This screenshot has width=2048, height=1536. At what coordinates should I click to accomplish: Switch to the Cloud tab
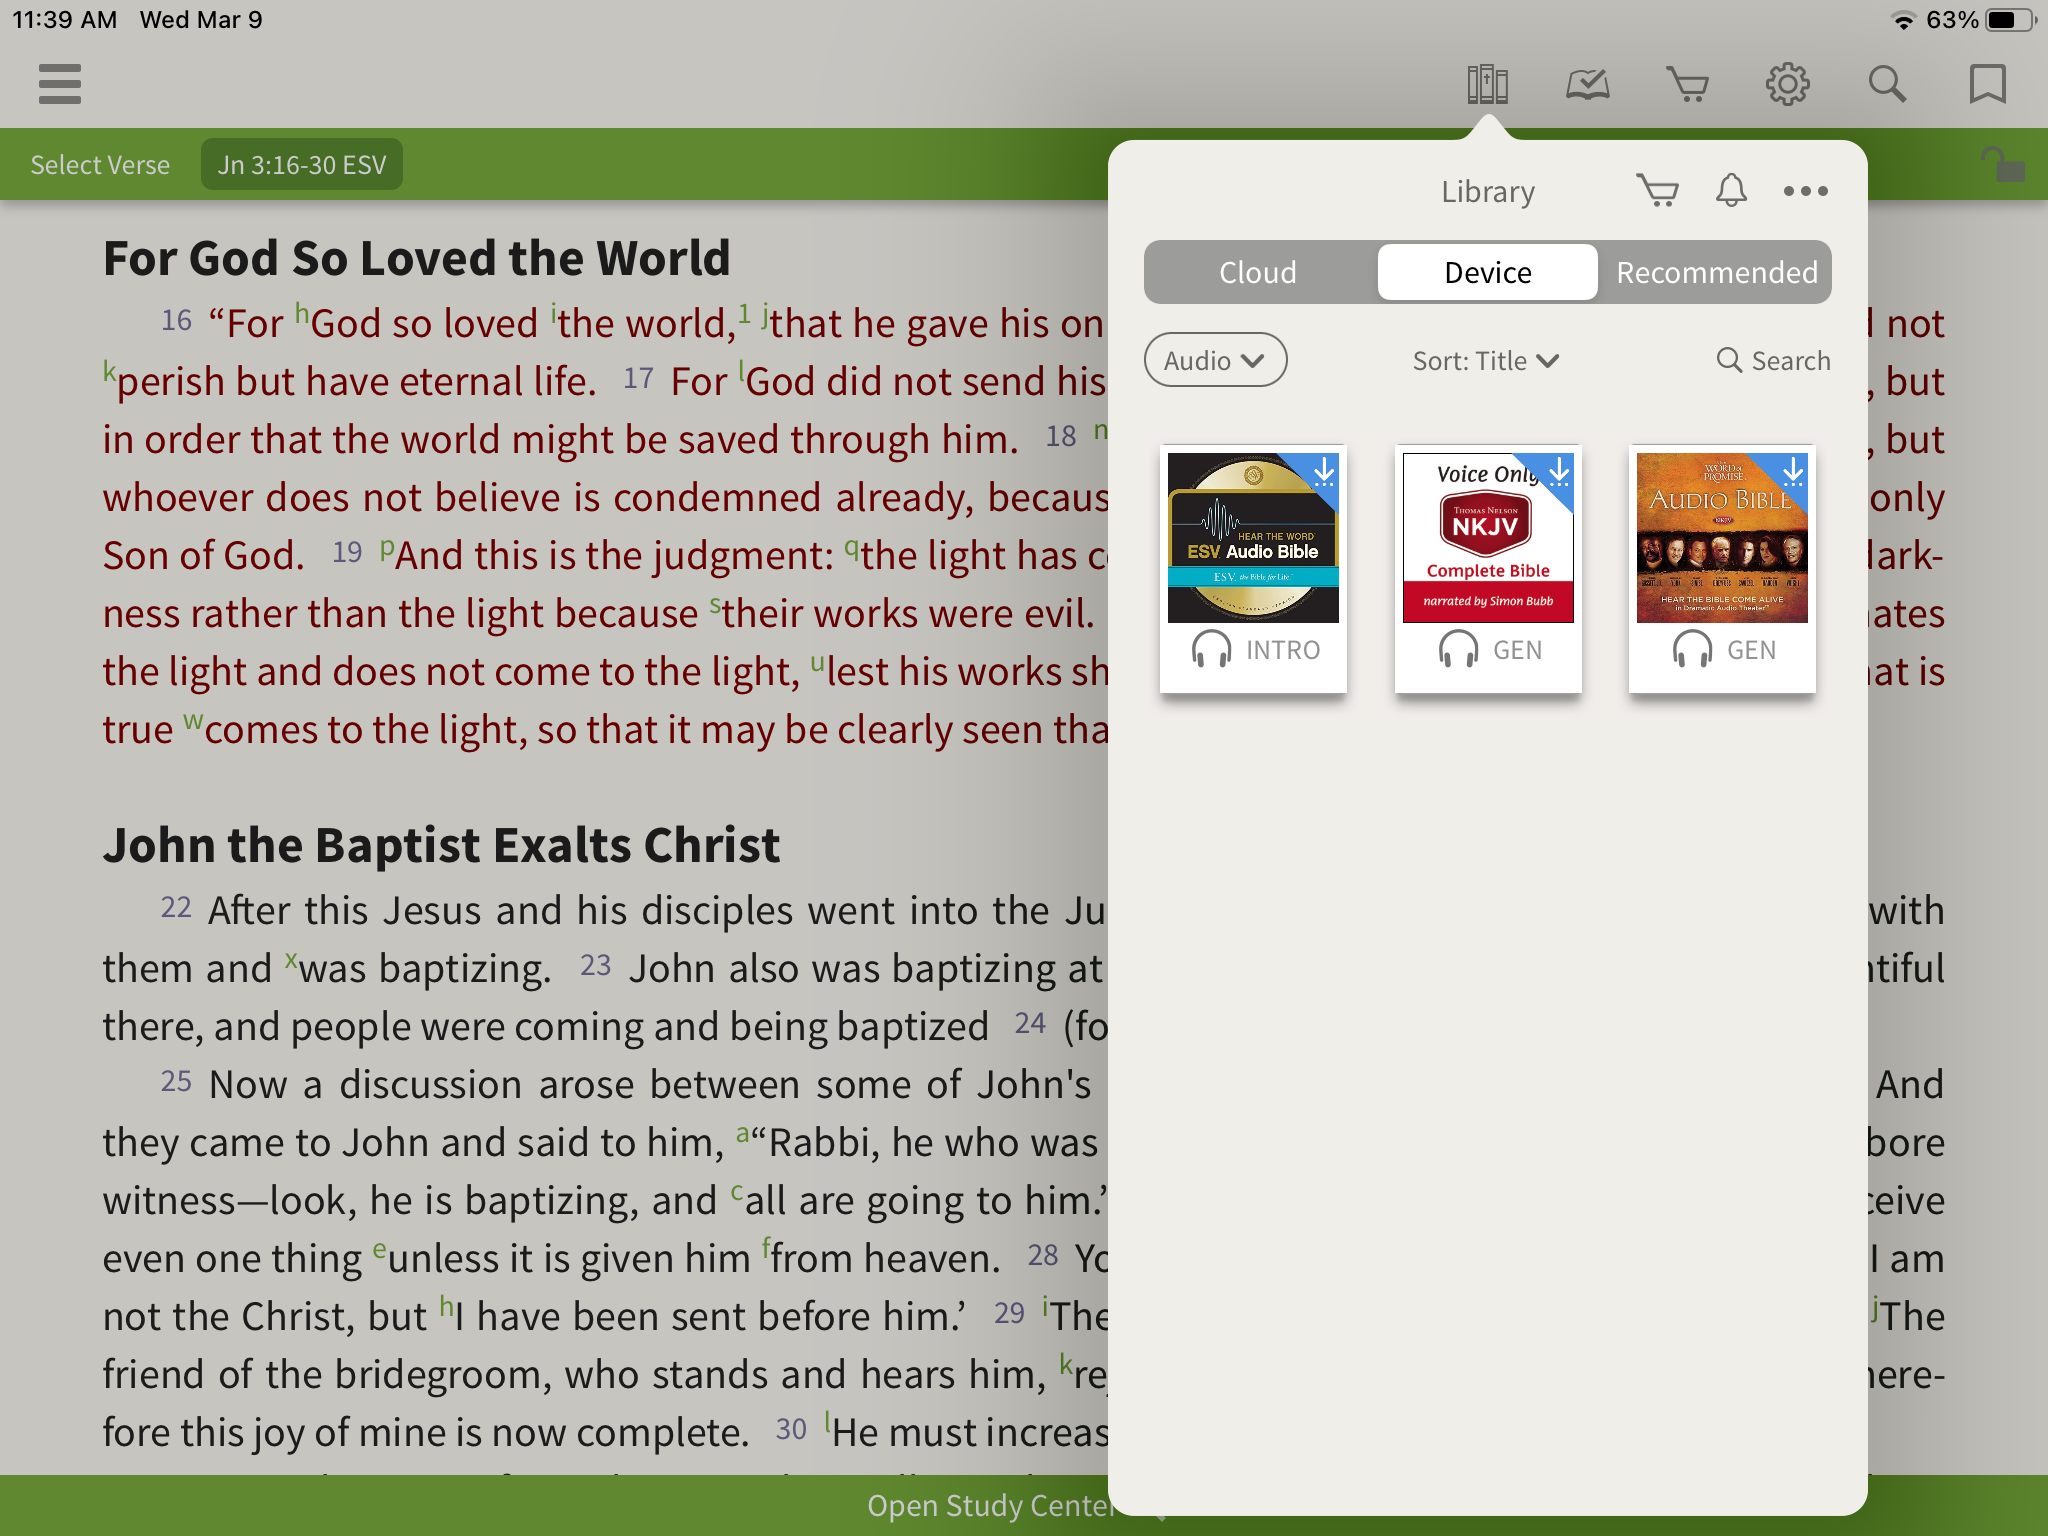[x=1258, y=272]
